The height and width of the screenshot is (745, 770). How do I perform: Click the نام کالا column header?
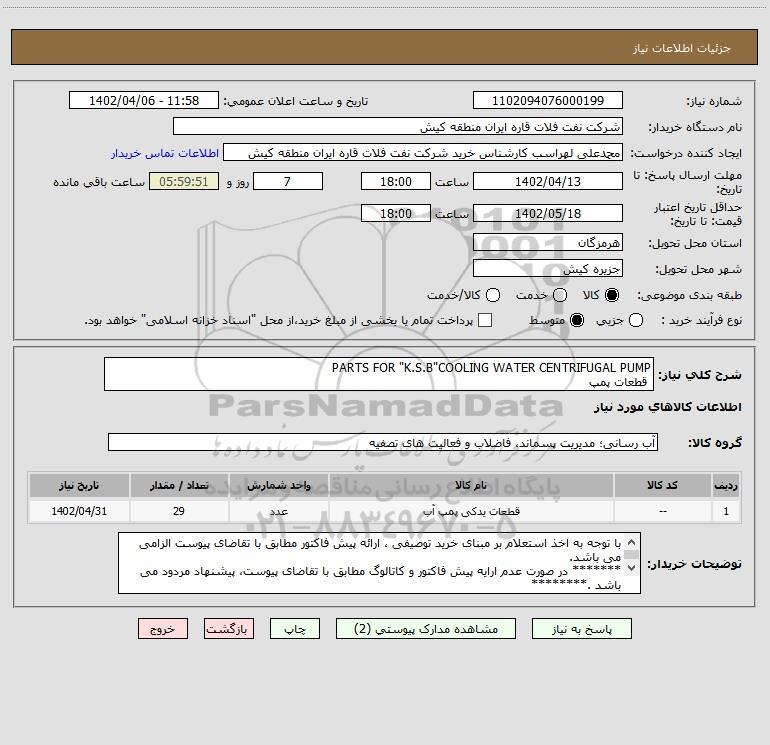pyautogui.click(x=471, y=485)
